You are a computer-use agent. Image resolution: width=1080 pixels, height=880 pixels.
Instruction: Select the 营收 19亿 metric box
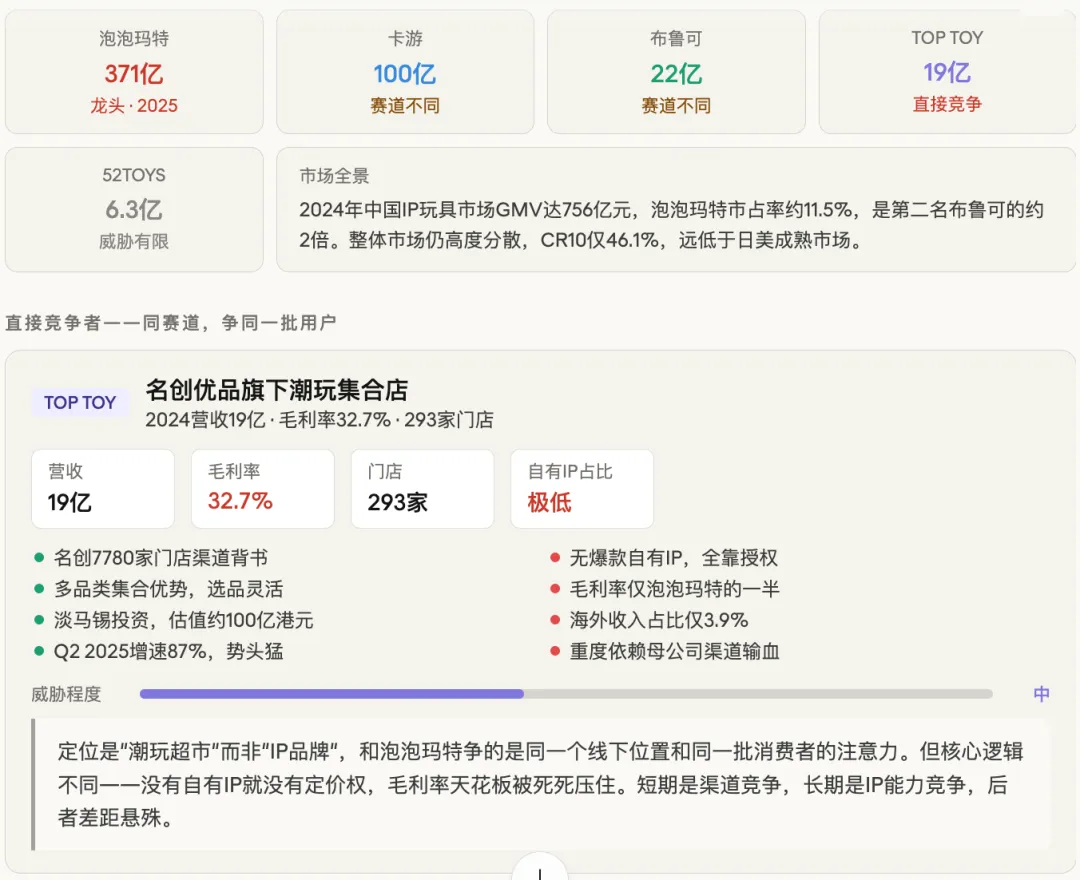[x=103, y=489]
